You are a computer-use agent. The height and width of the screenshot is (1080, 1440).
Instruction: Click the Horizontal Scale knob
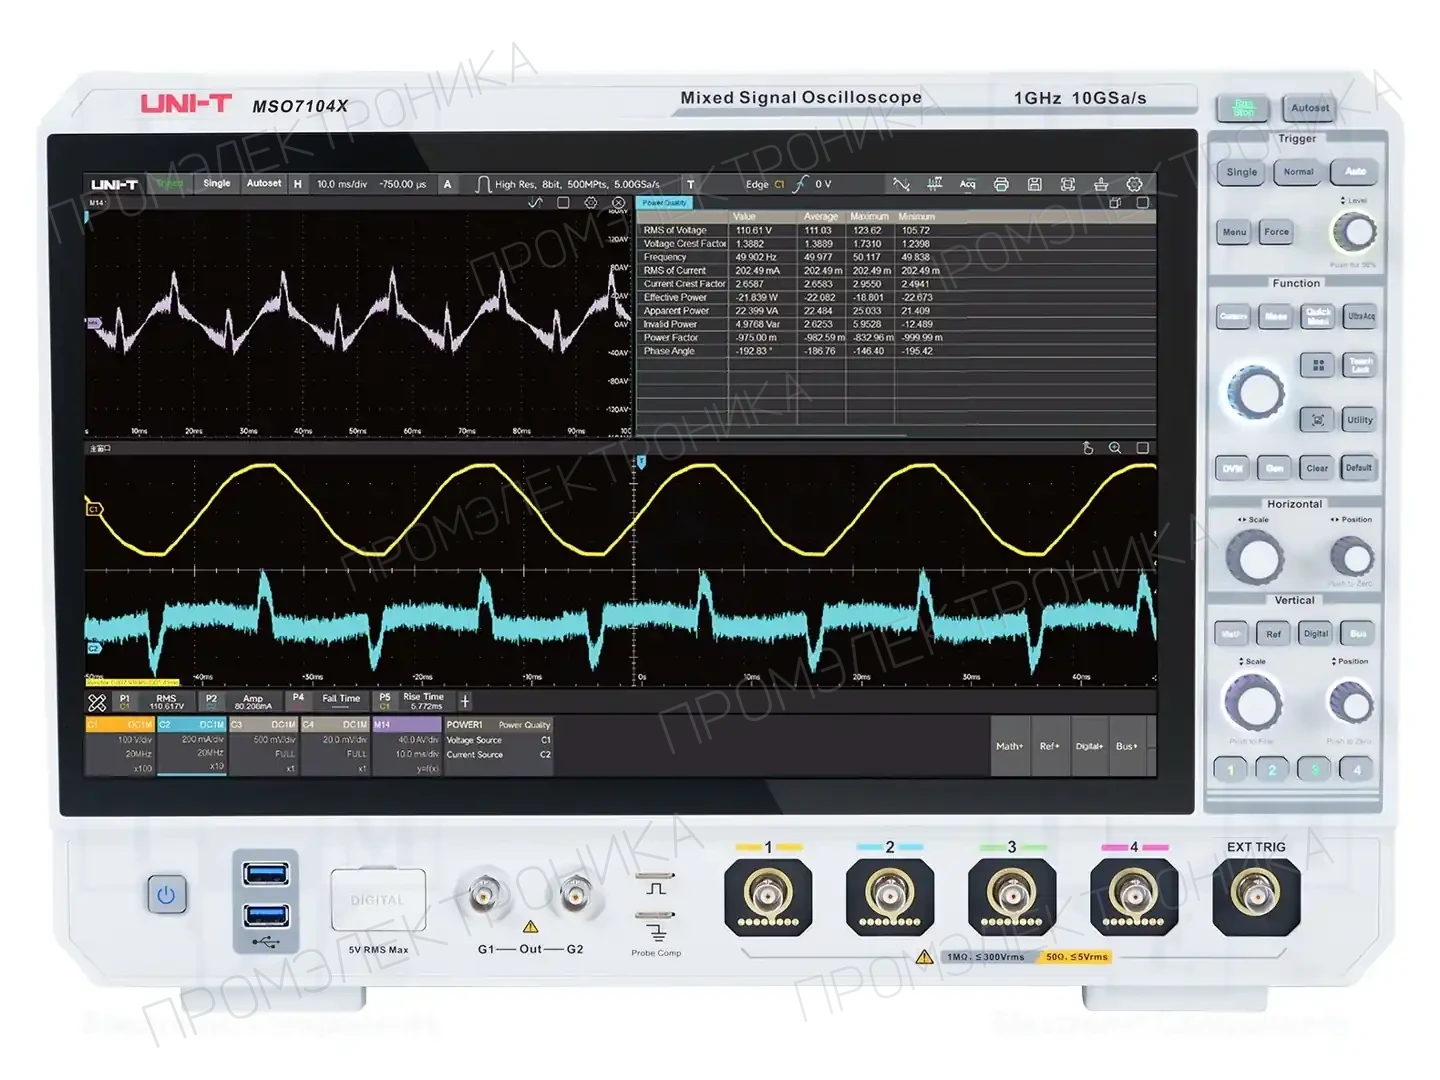pyautogui.click(x=1255, y=557)
